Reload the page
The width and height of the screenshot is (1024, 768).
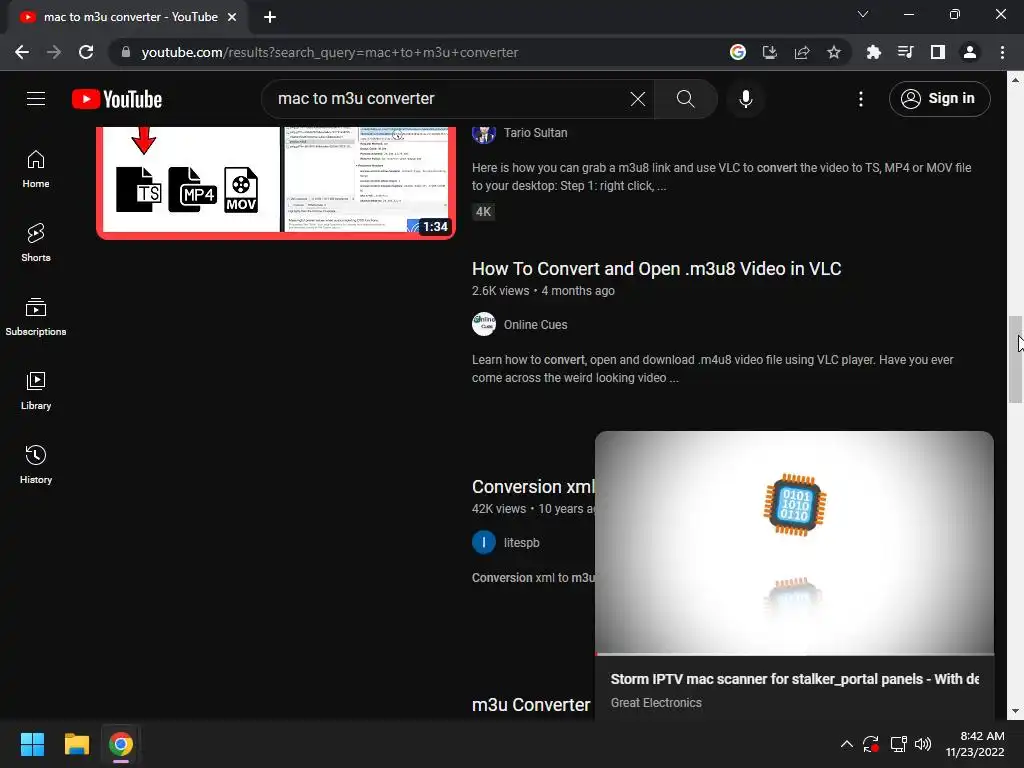[86, 52]
